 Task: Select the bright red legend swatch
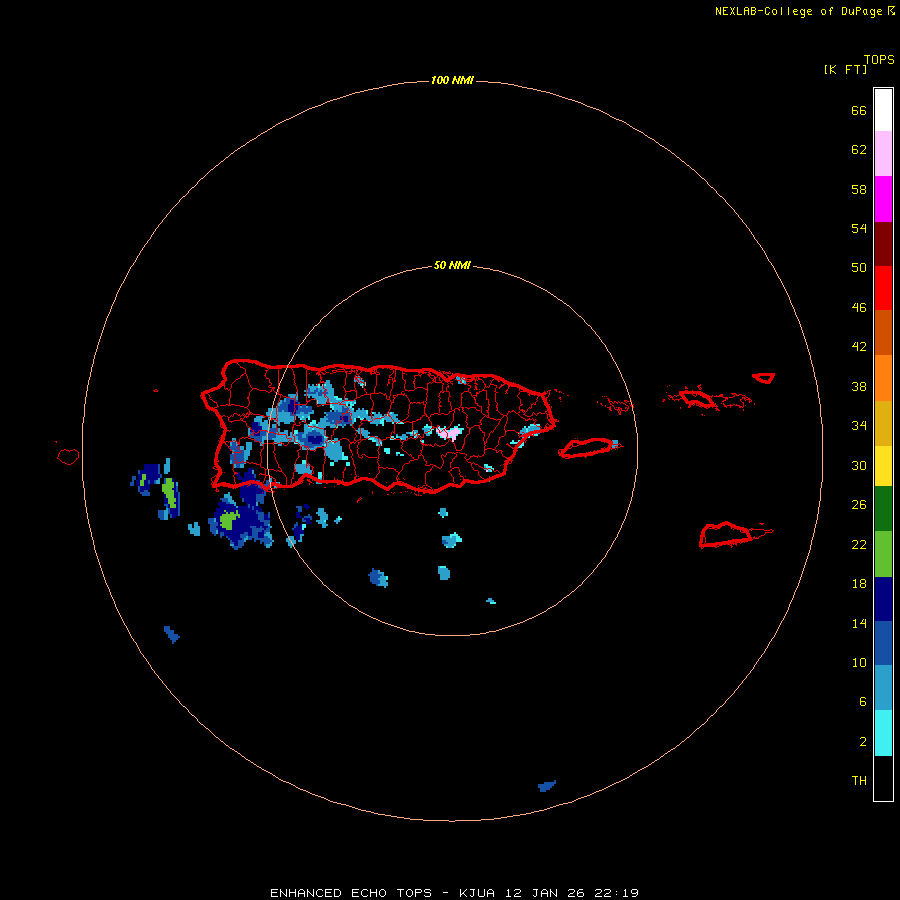883,288
